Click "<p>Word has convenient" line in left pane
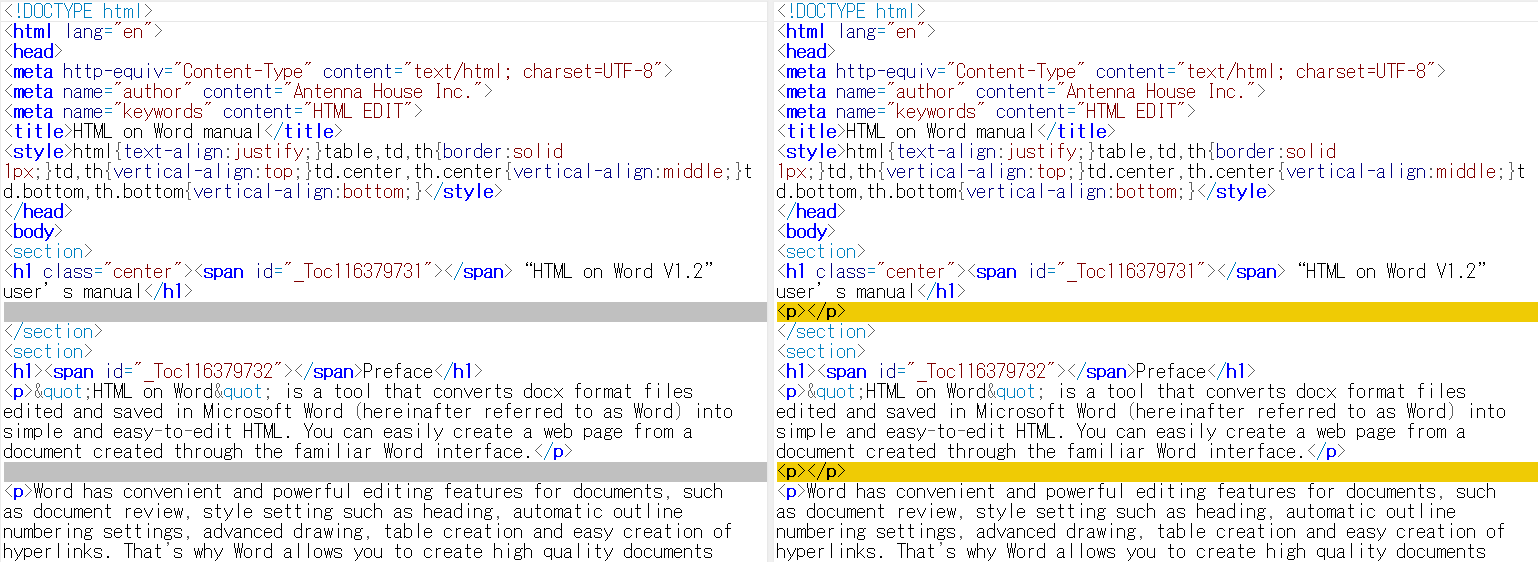1538x562 pixels. [363, 491]
